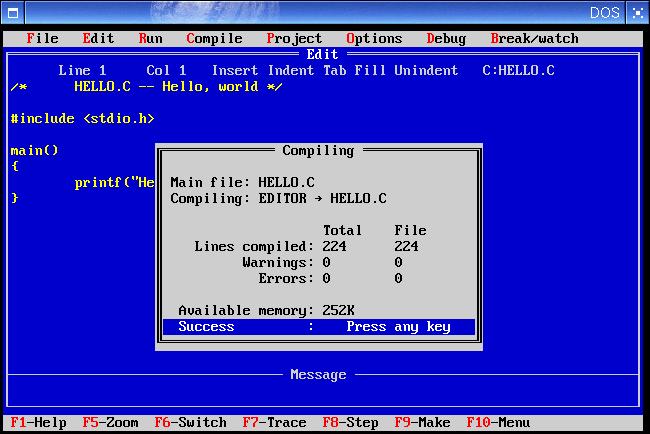This screenshot has width=650, height=434.
Task: Click the Compiling dialog title
Action: click(x=318, y=150)
